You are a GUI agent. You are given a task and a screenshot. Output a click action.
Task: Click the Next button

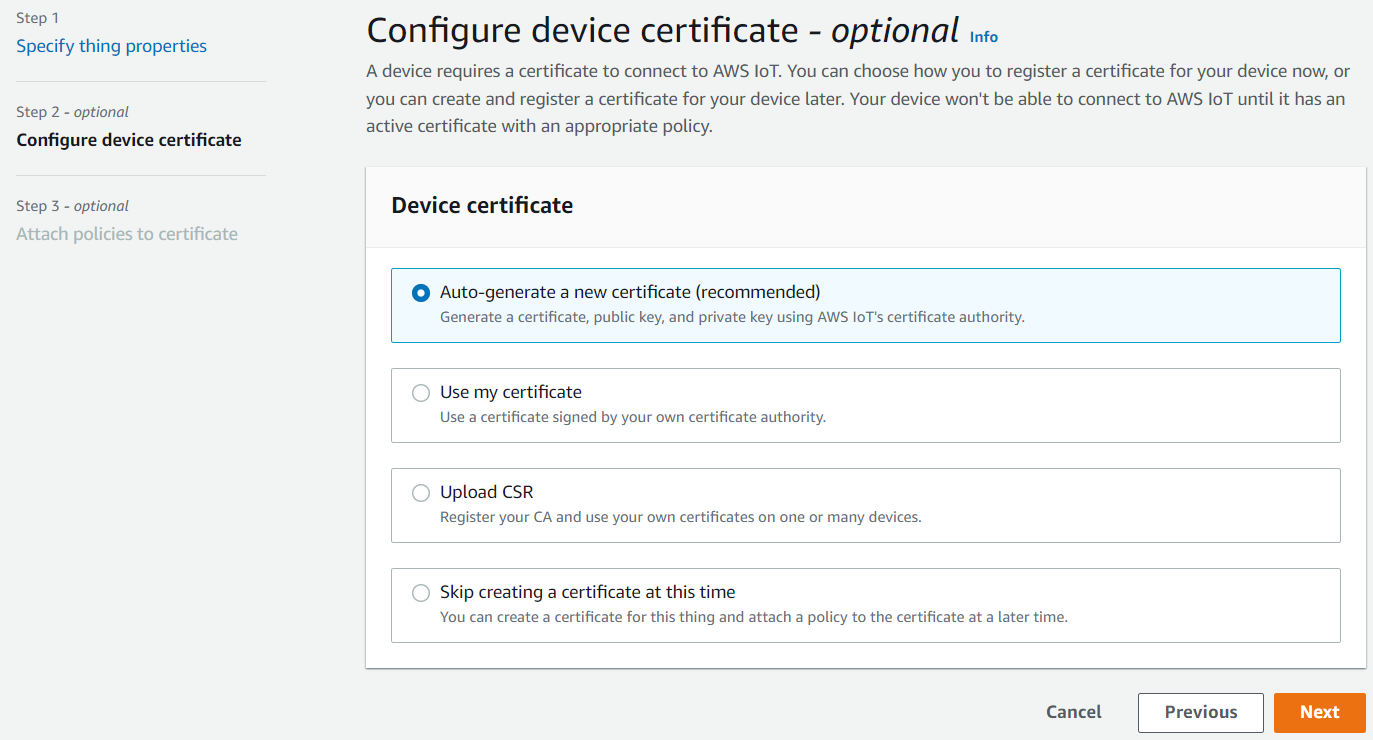tap(1319, 712)
